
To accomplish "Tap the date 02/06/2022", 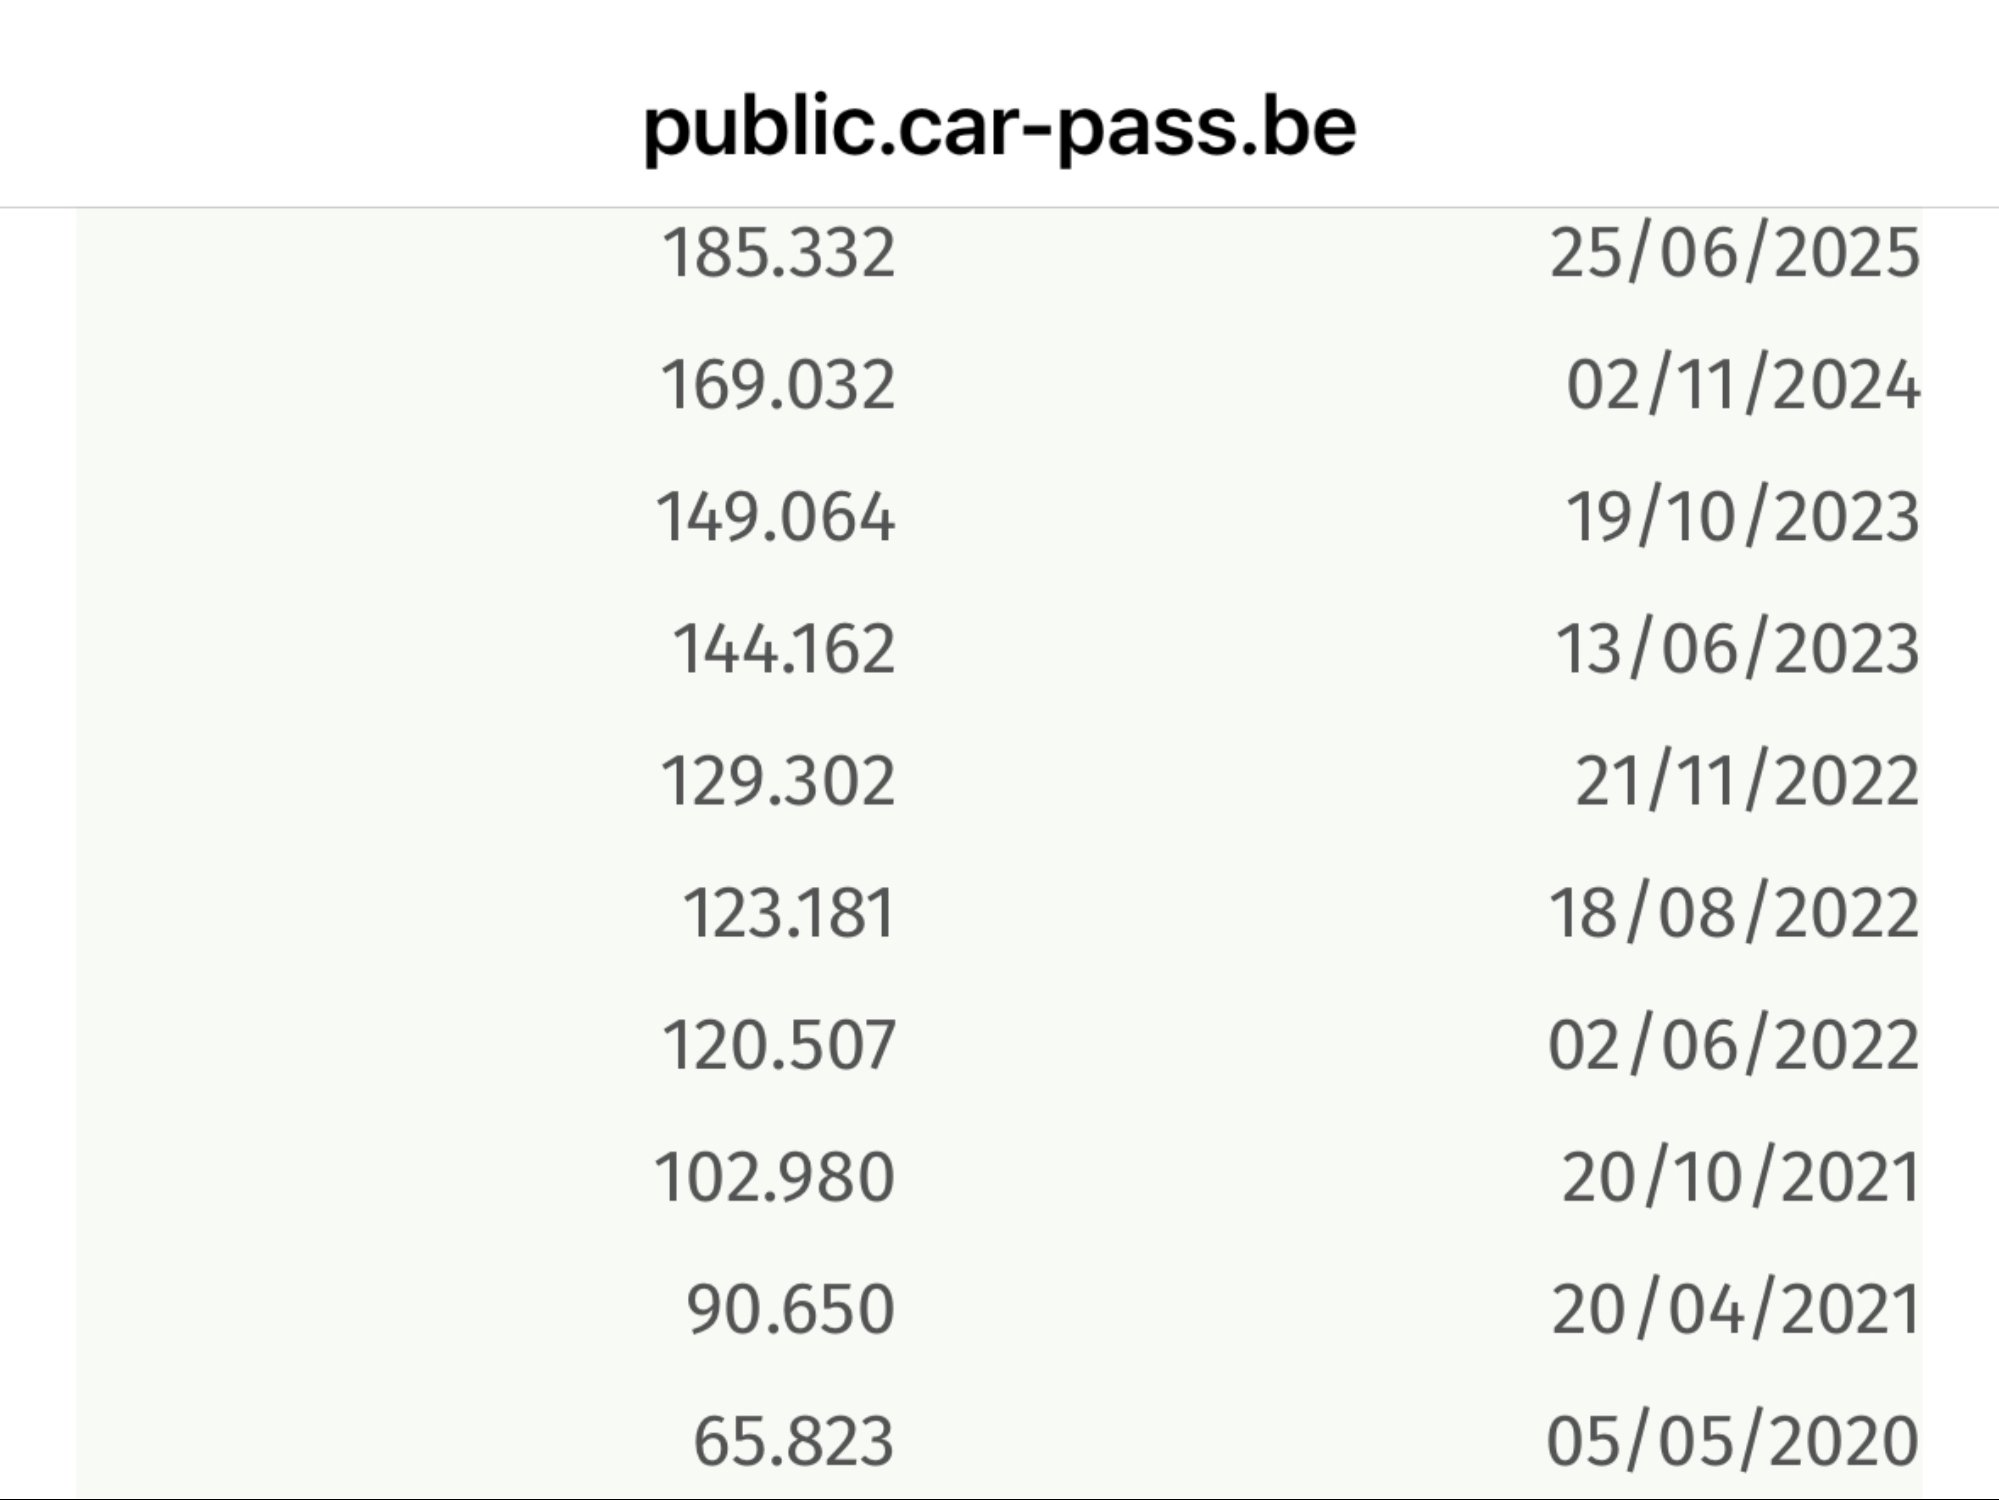I will [1734, 1046].
